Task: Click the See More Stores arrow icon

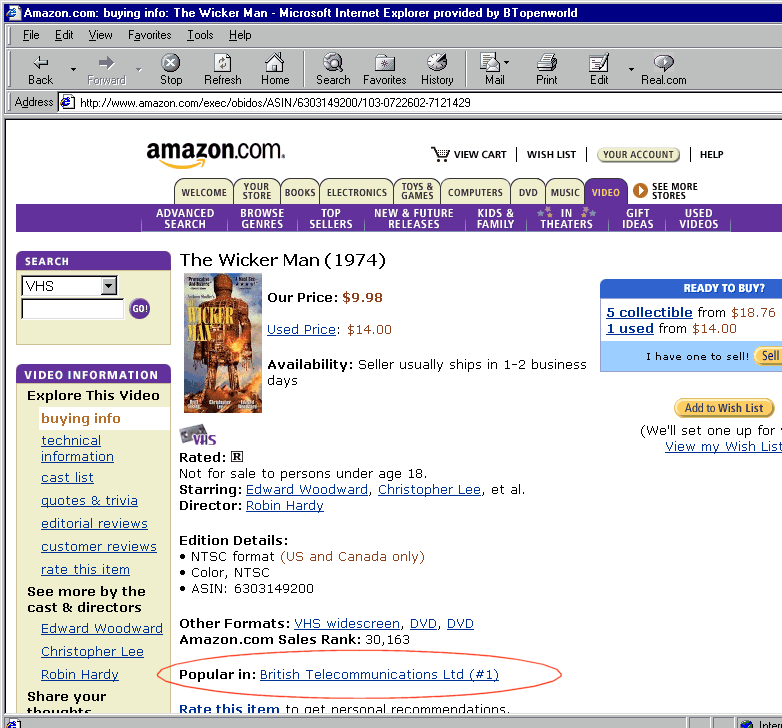Action: tap(640, 190)
